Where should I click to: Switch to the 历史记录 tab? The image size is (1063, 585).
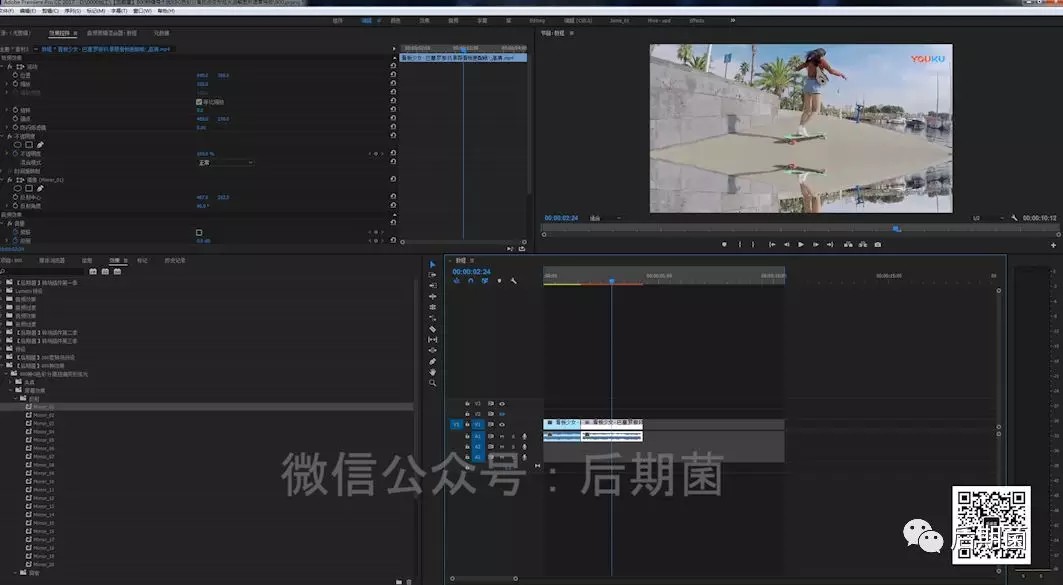click(175, 260)
